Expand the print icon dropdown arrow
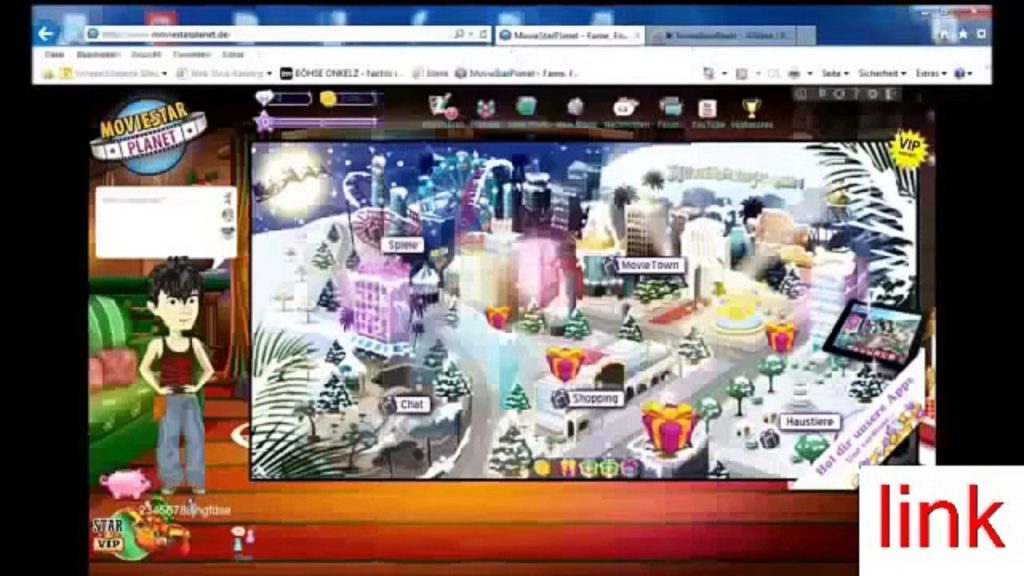The height and width of the screenshot is (576, 1024). pyautogui.click(x=810, y=74)
